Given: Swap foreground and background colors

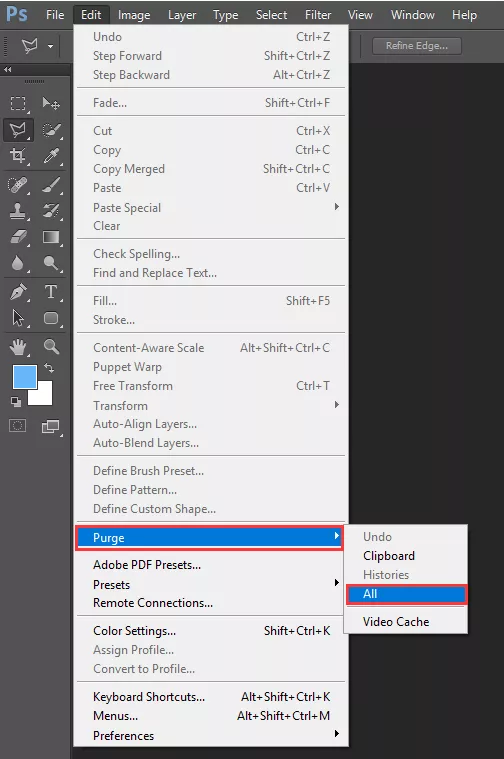Looking at the screenshot, I should (49, 368).
